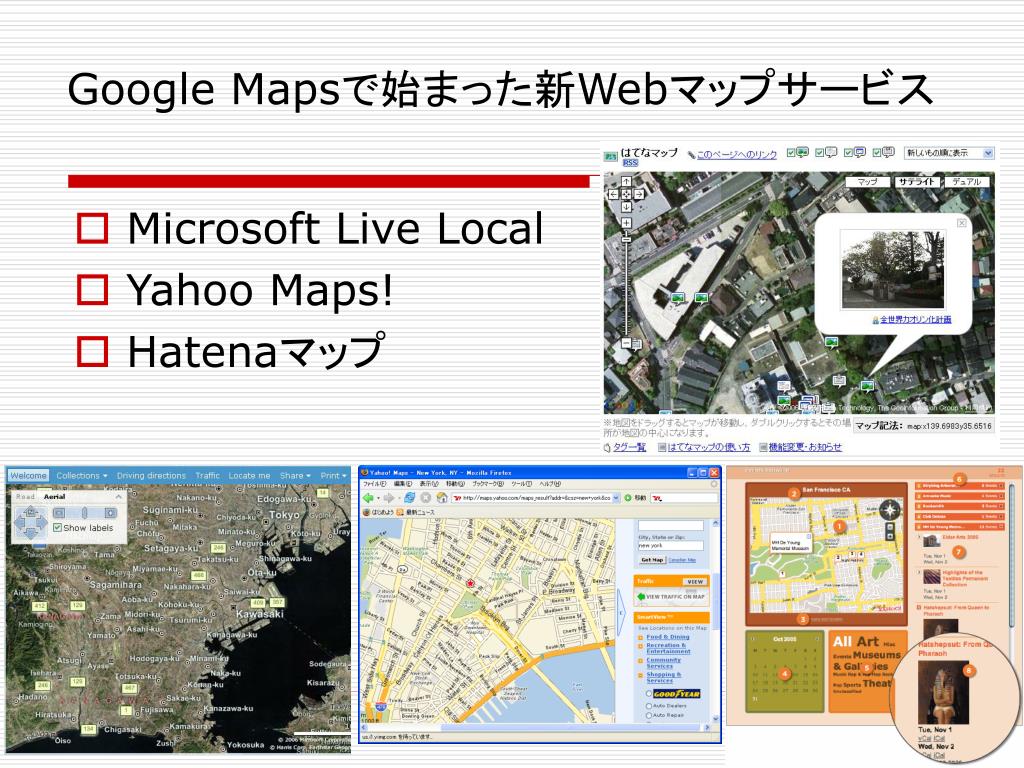Click the green 移動 go button in Firefox
This screenshot has height=768, width=1024.
(x=635, y=498)
